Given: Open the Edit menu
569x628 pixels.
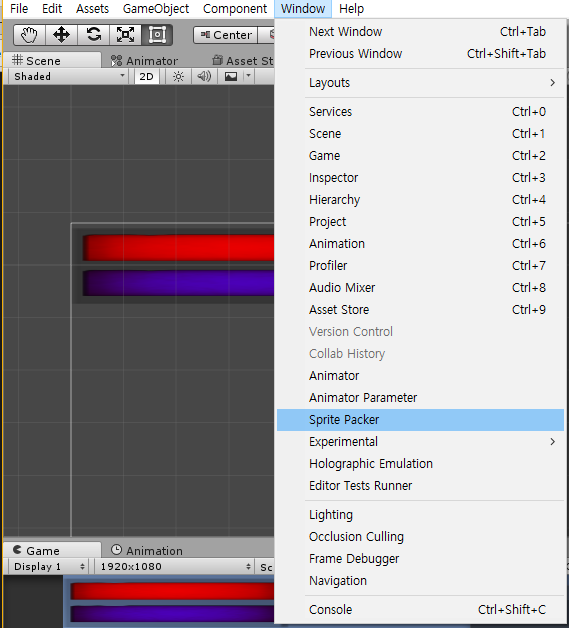Looking at the screenshot, I should [52, 8].
